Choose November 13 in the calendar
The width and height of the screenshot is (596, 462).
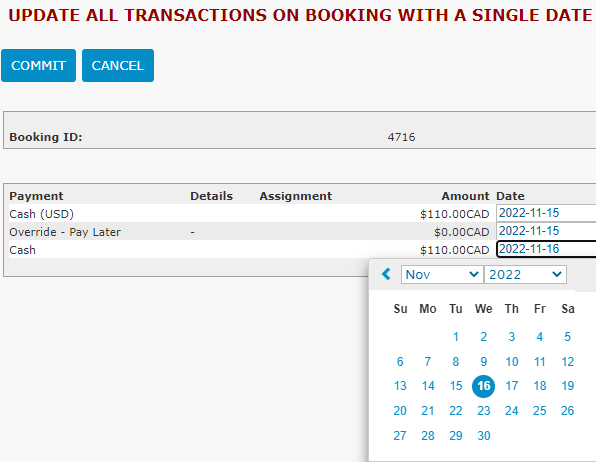click(x=400, y=386)
